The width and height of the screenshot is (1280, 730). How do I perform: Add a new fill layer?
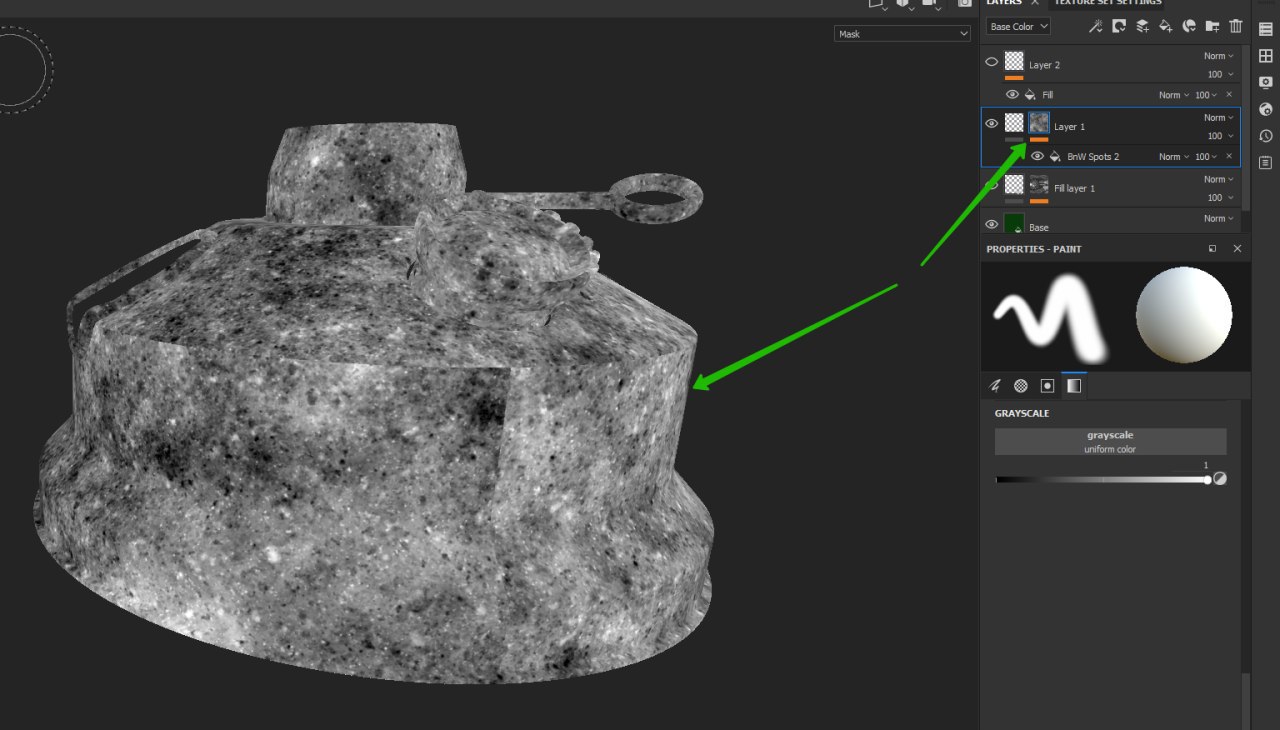(1165, 27)
